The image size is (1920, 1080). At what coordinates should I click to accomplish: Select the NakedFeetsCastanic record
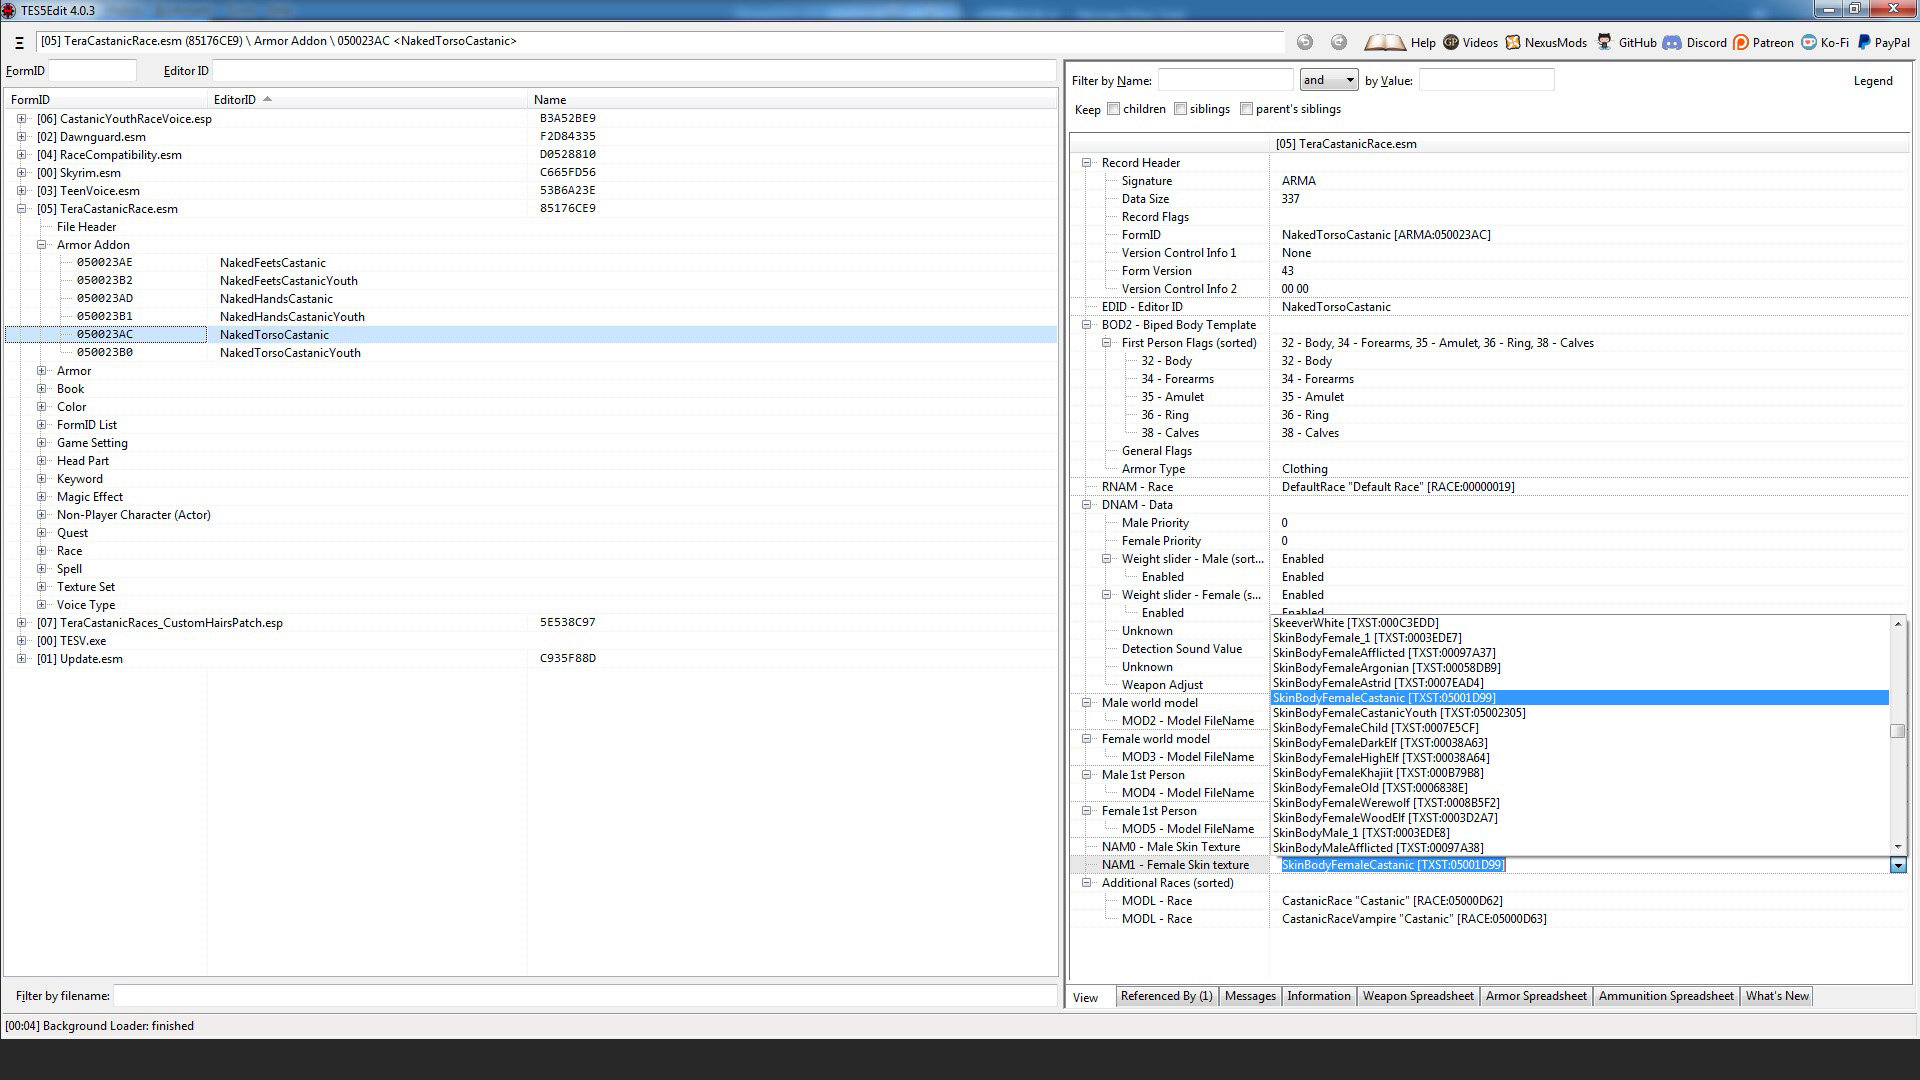coord(531,263)
